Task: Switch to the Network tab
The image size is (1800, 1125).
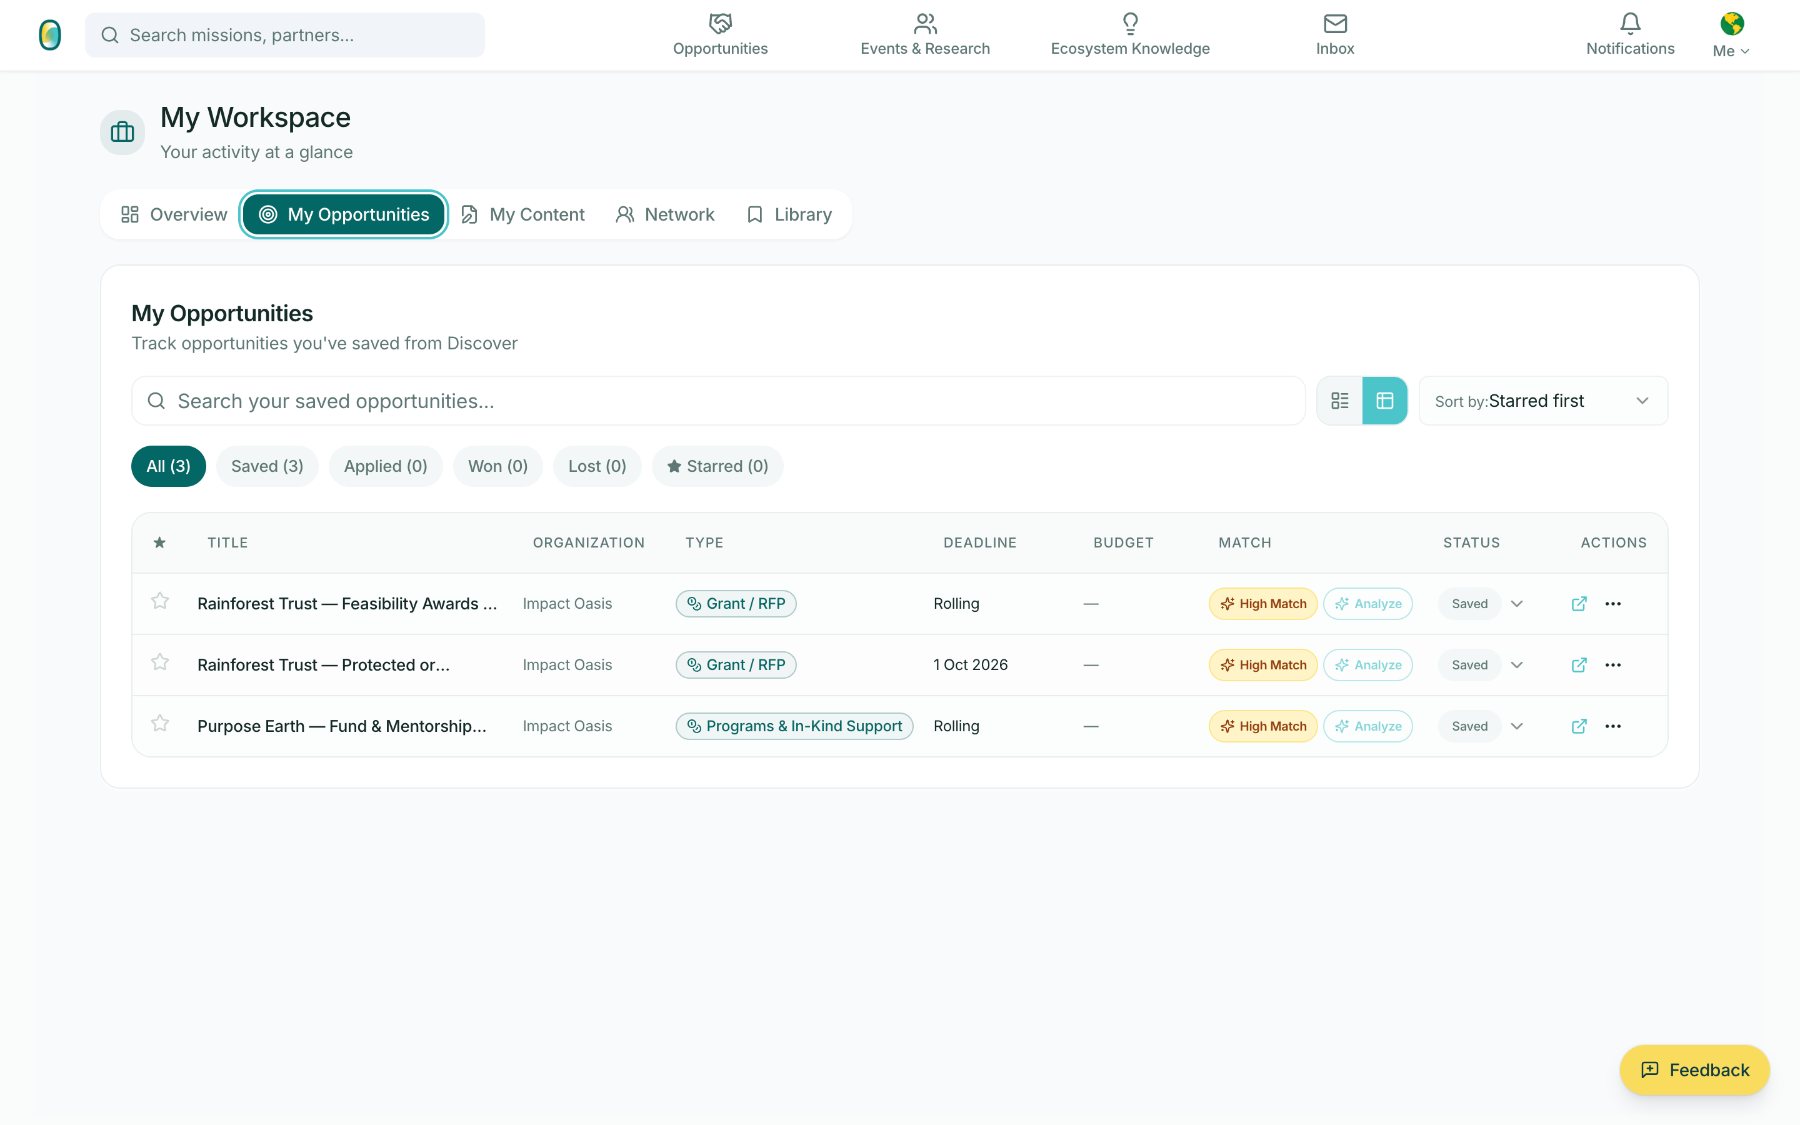Action: (665, 215)
